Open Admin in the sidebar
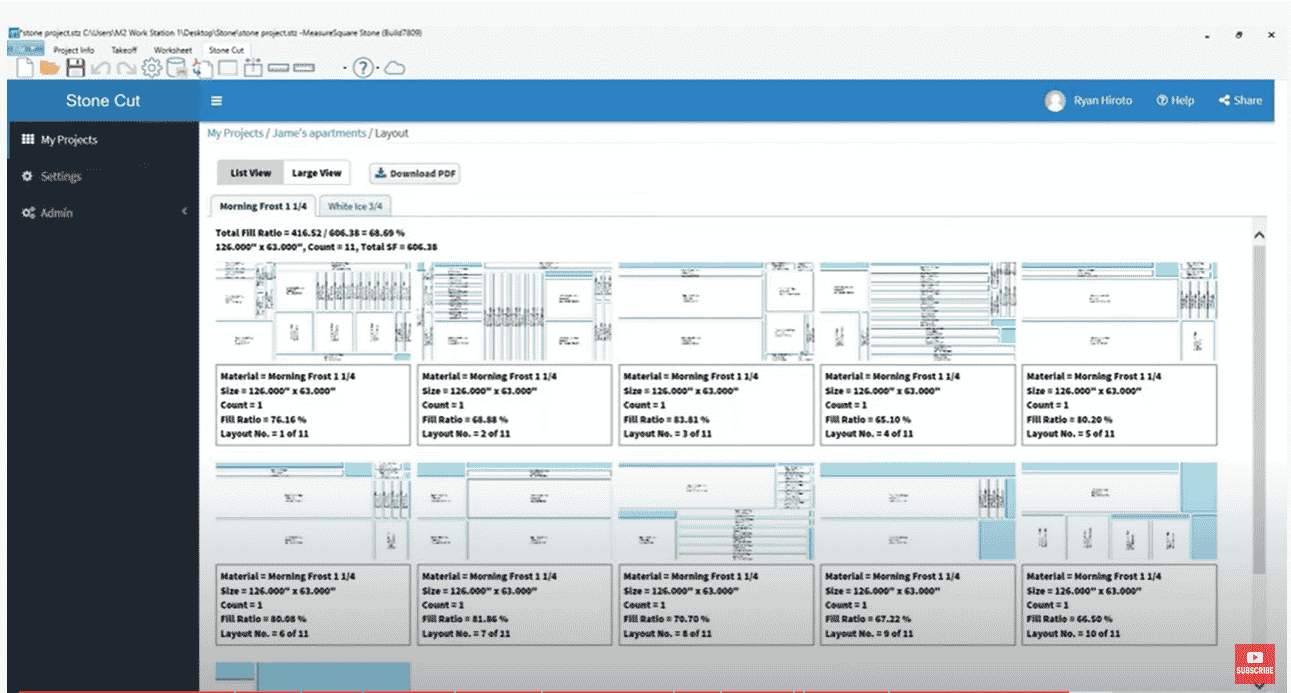Viewport: 1291px width, 693px height. click(103, 213)
